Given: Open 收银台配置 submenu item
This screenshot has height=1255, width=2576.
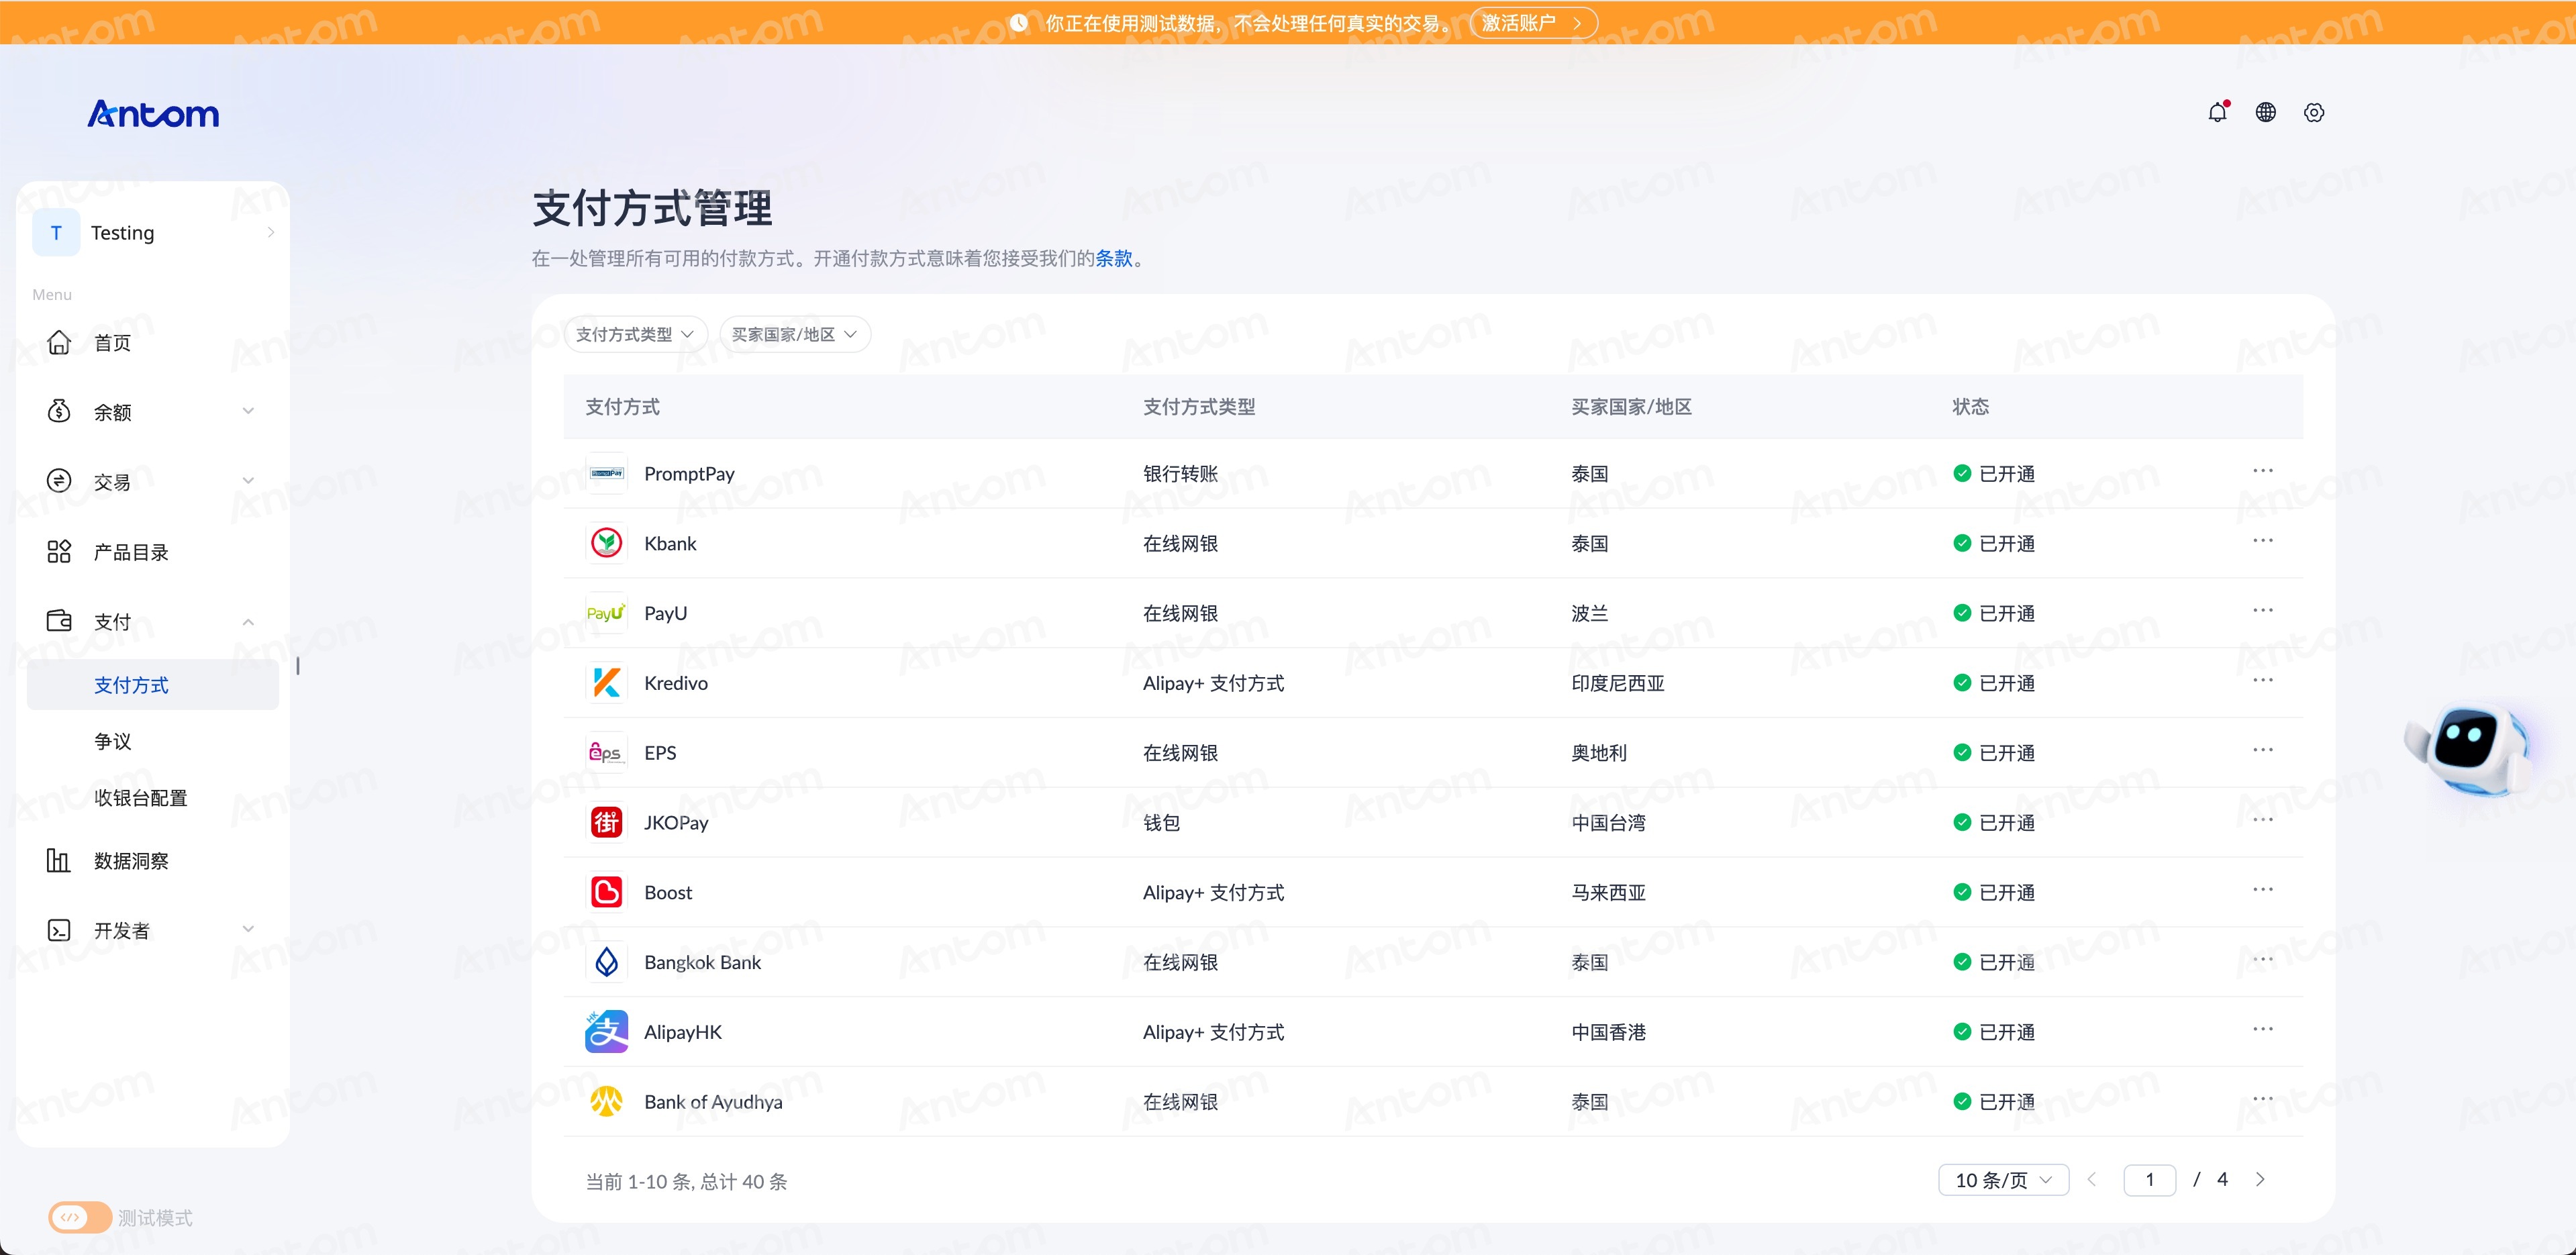Looking at the screenshot, I should coord(152,798).
